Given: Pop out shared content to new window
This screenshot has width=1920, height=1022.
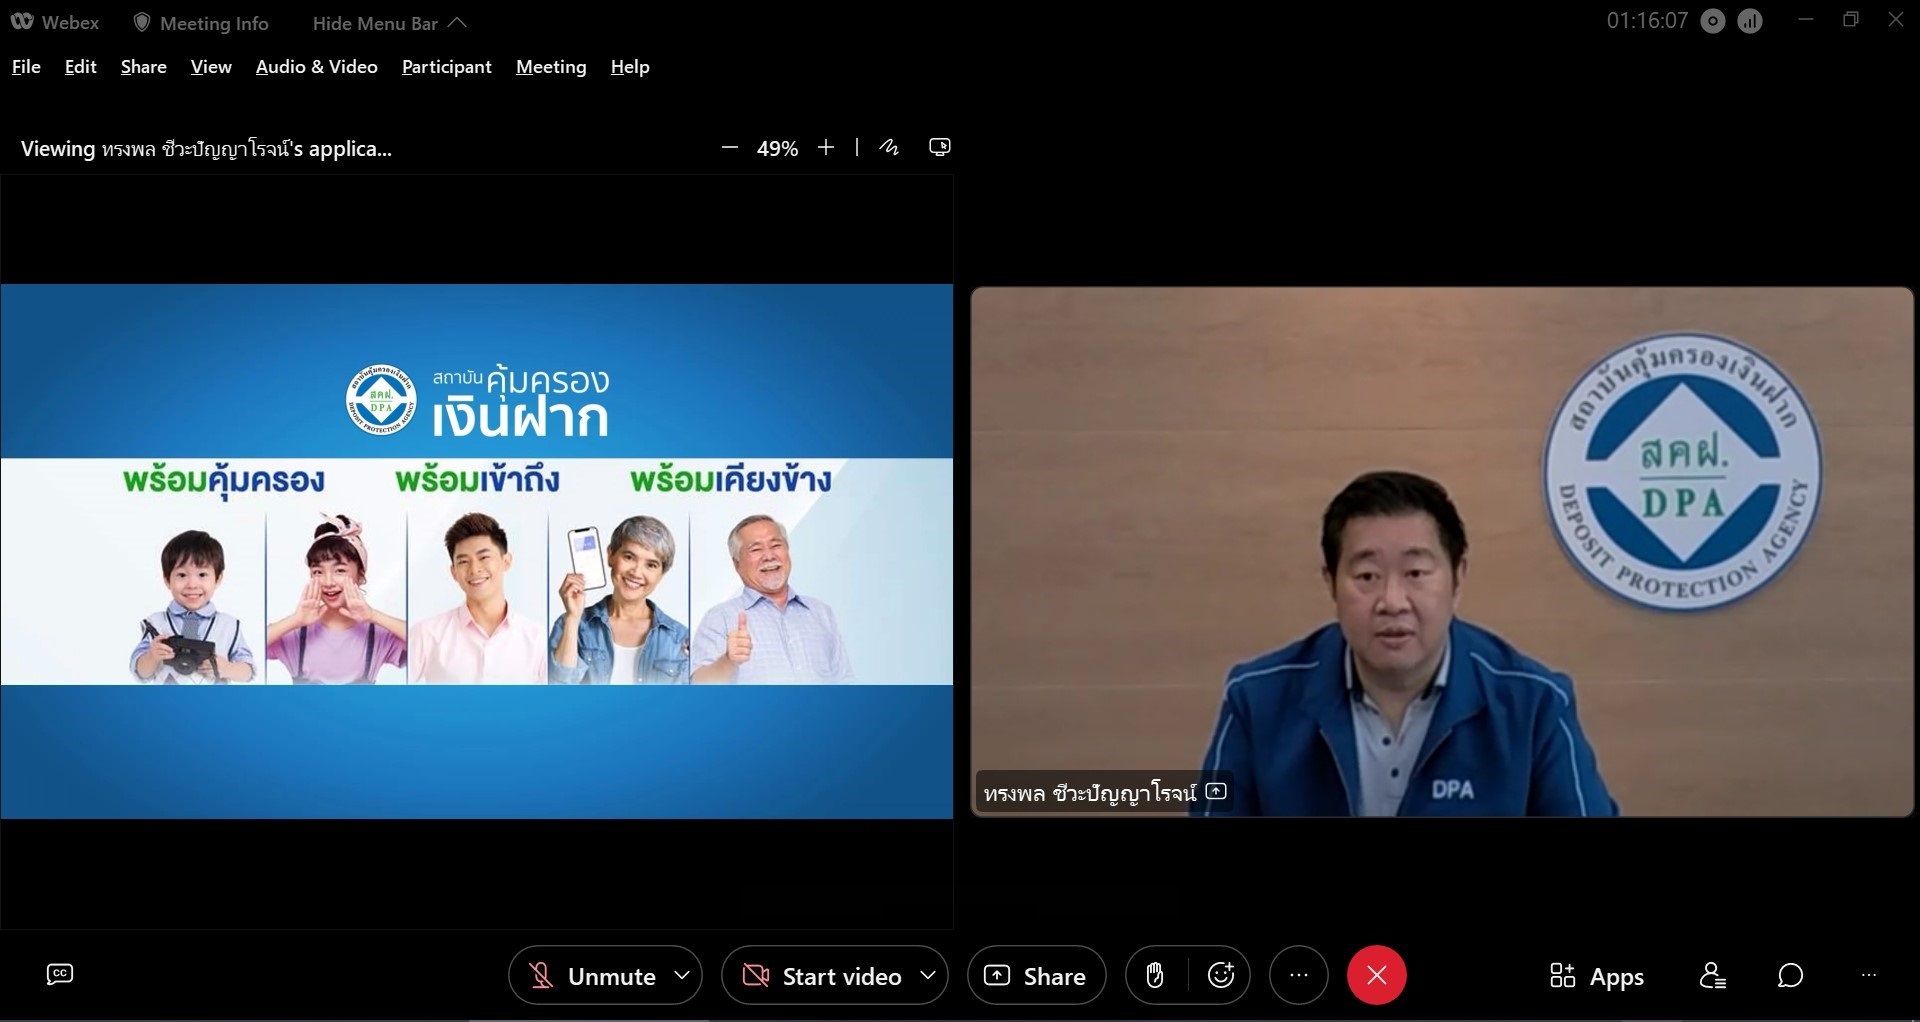Looking at the screenshot, I should pos(940,148).
